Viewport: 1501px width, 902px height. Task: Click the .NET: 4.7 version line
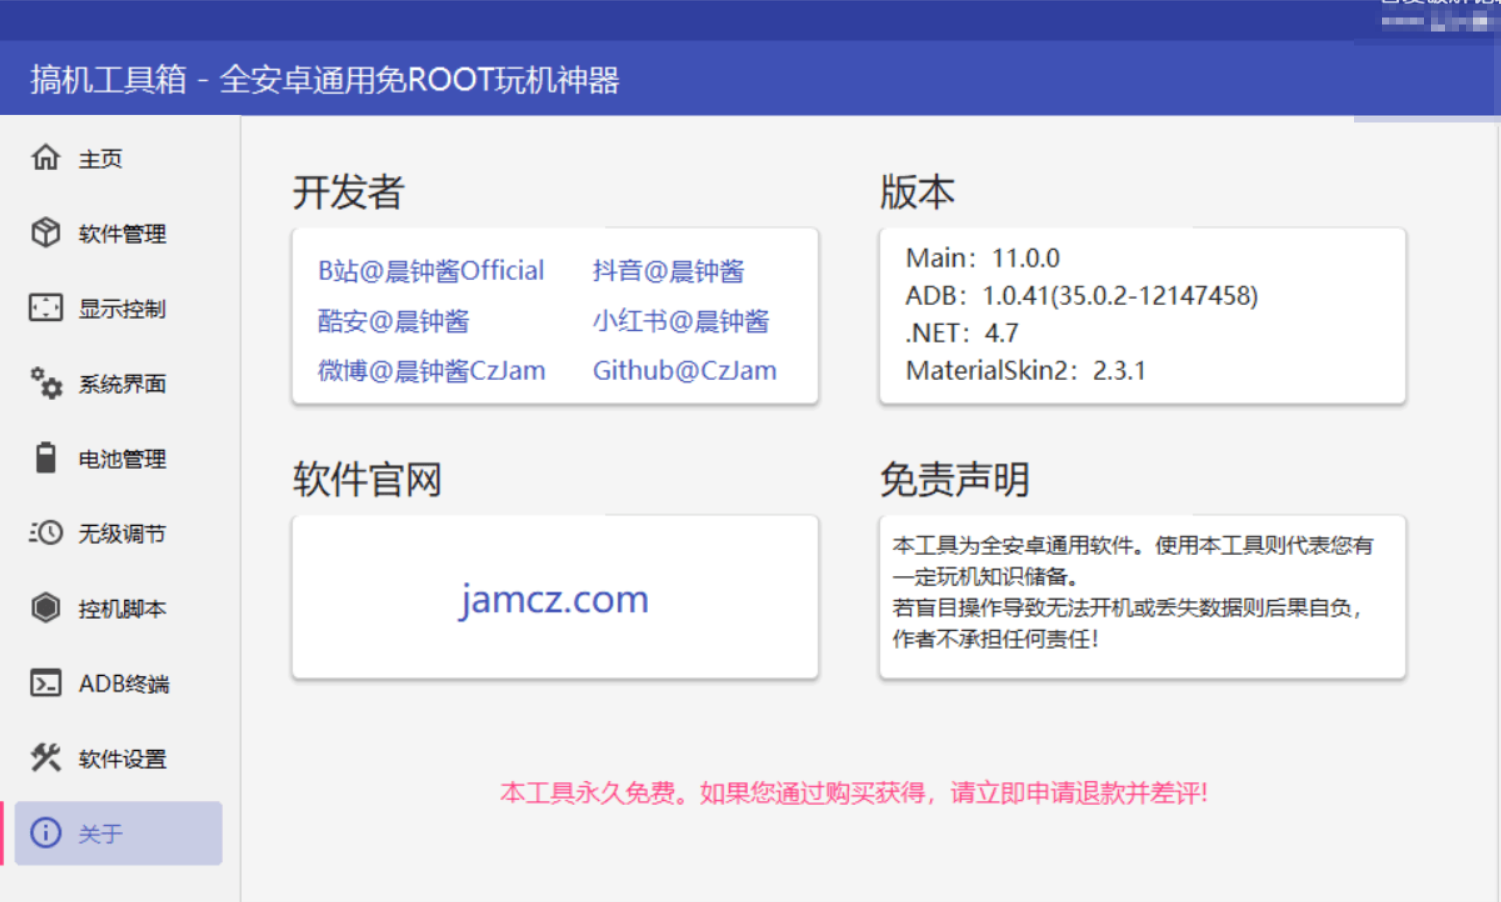pyautogui.click(x=961, y=333)
